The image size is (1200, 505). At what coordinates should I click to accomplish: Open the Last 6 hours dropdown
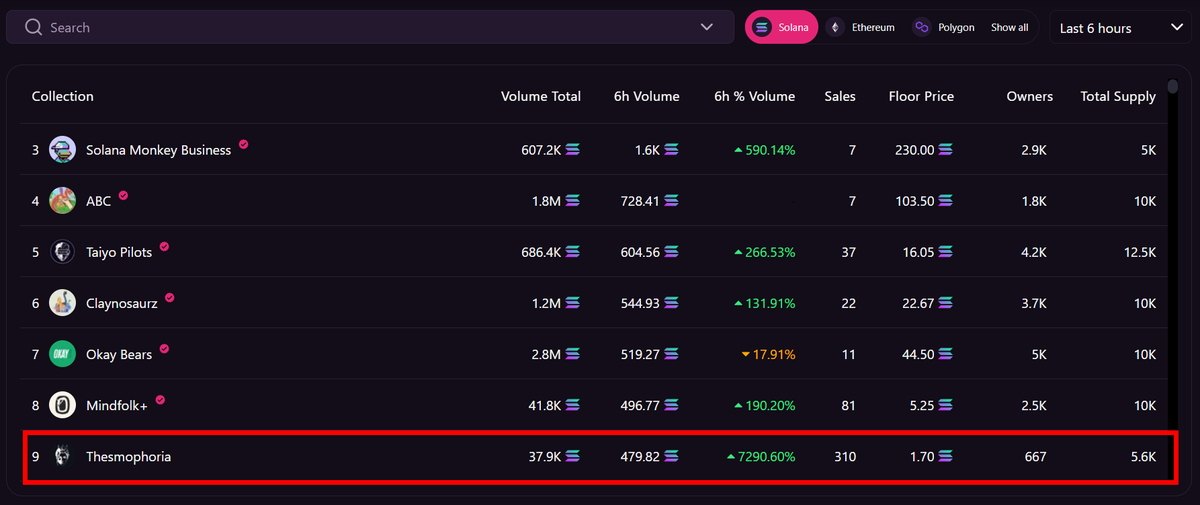[x=1119, y=27]
